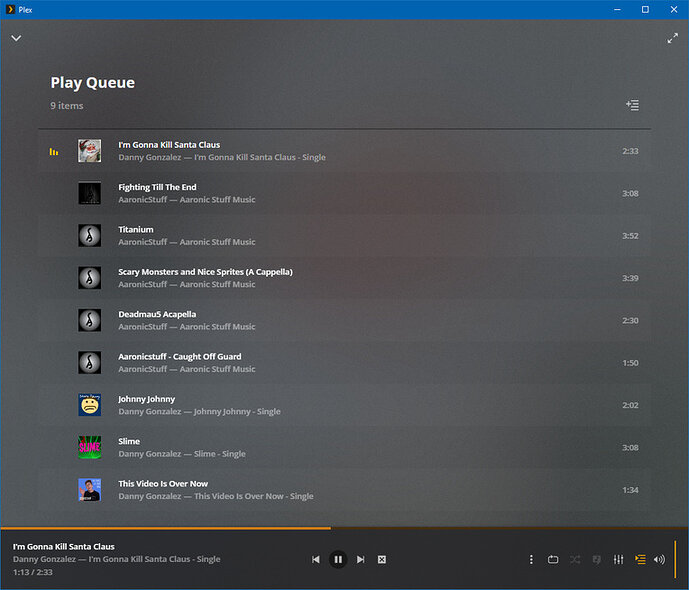Toggle repeat mode in the player bar

point(553,559)
